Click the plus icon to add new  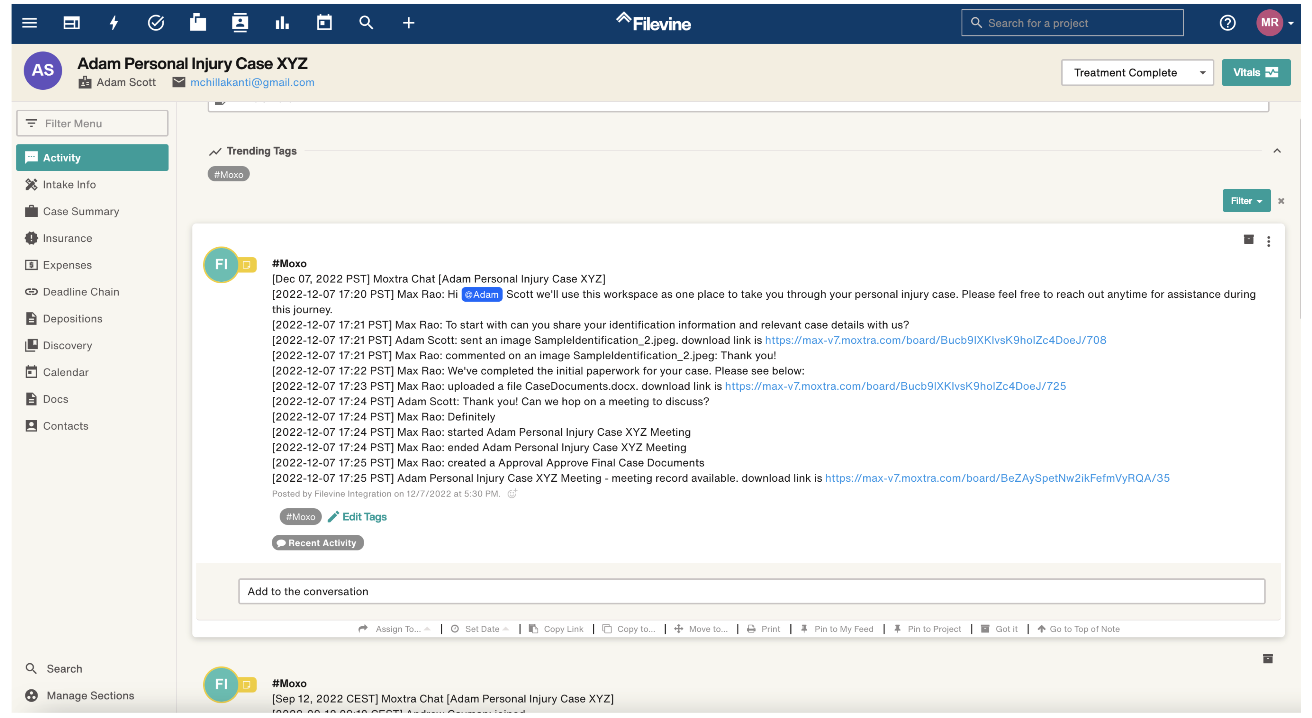click(408, 23)
